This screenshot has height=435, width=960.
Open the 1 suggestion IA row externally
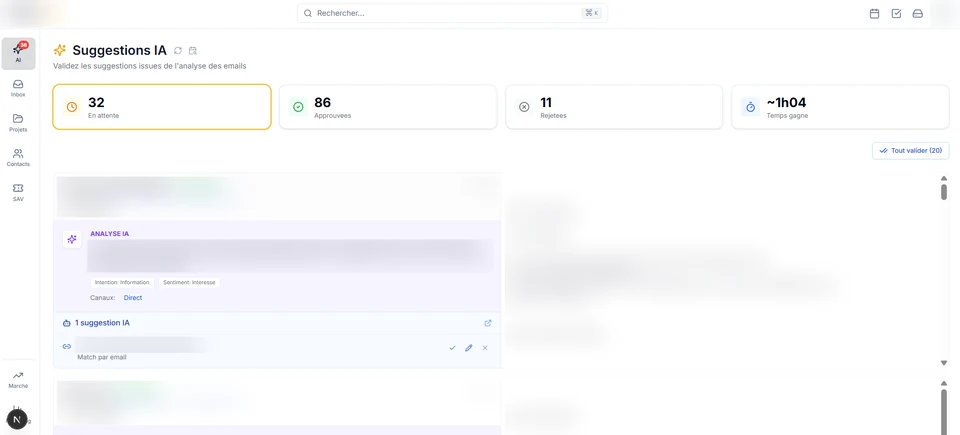tap(488, 323)
